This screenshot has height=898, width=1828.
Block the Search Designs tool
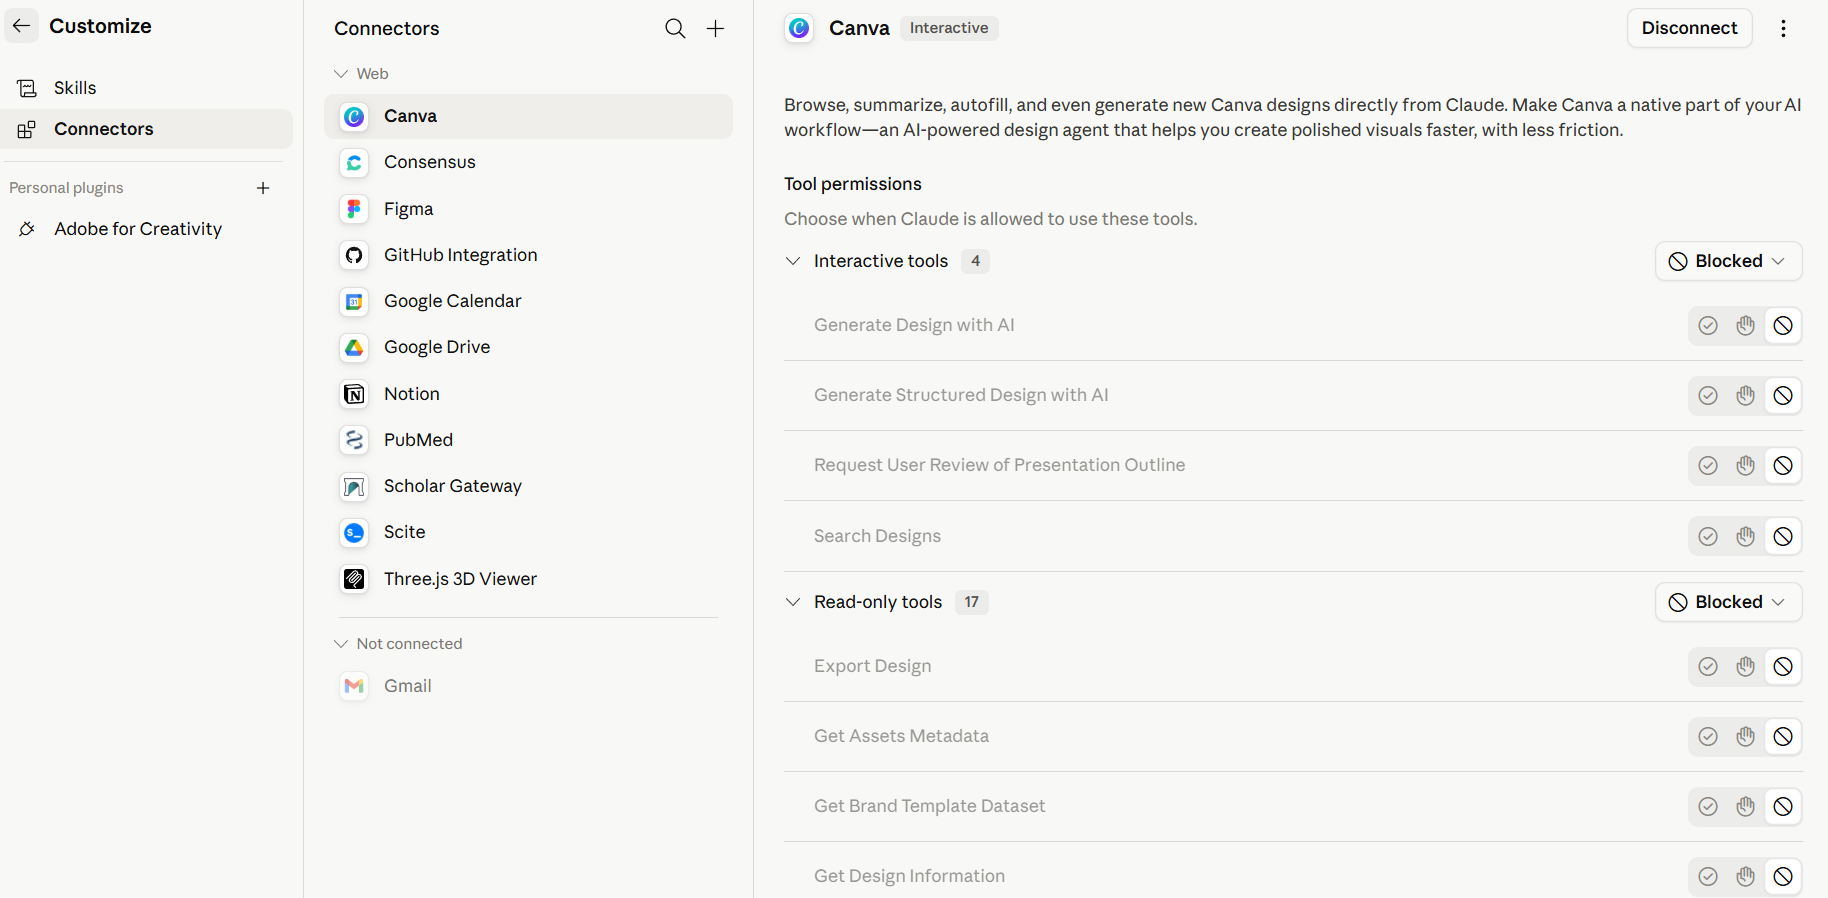coord(1783,536)
